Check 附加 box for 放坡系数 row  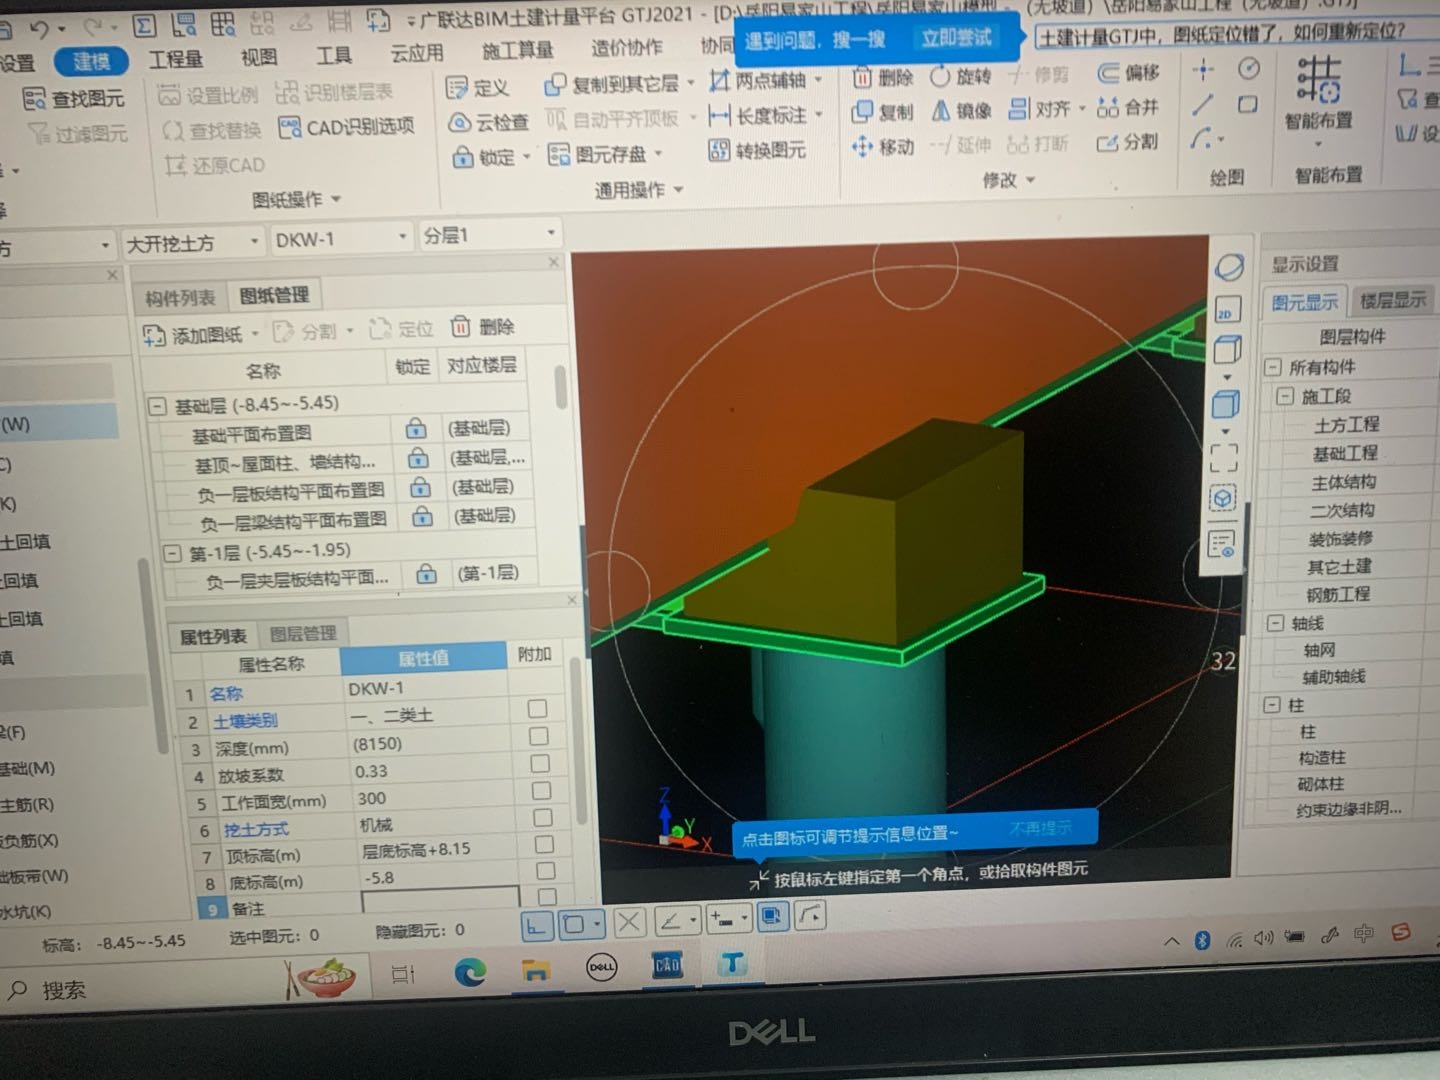tap(540, 763)
